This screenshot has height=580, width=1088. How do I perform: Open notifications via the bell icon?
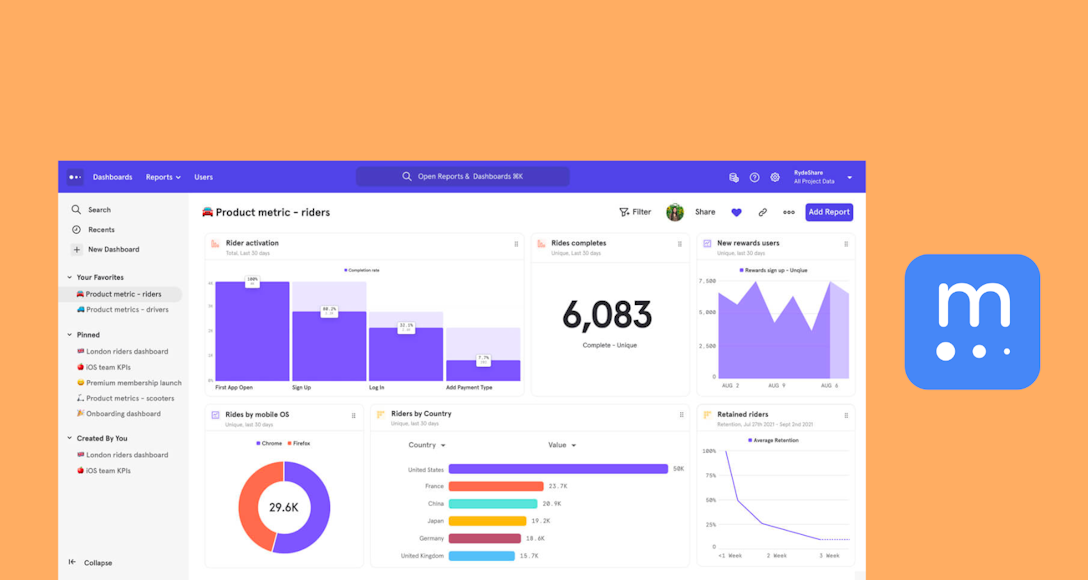coord(734,177)
